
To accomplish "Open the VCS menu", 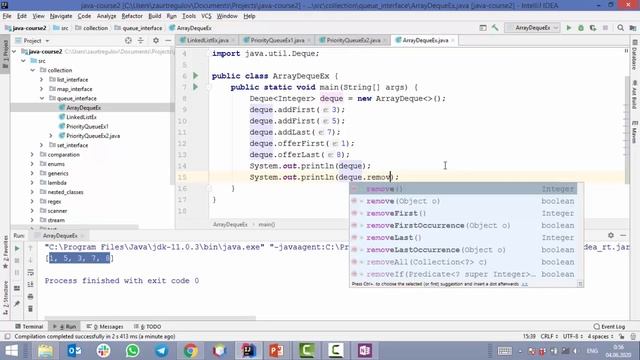I will coord(206,16).
